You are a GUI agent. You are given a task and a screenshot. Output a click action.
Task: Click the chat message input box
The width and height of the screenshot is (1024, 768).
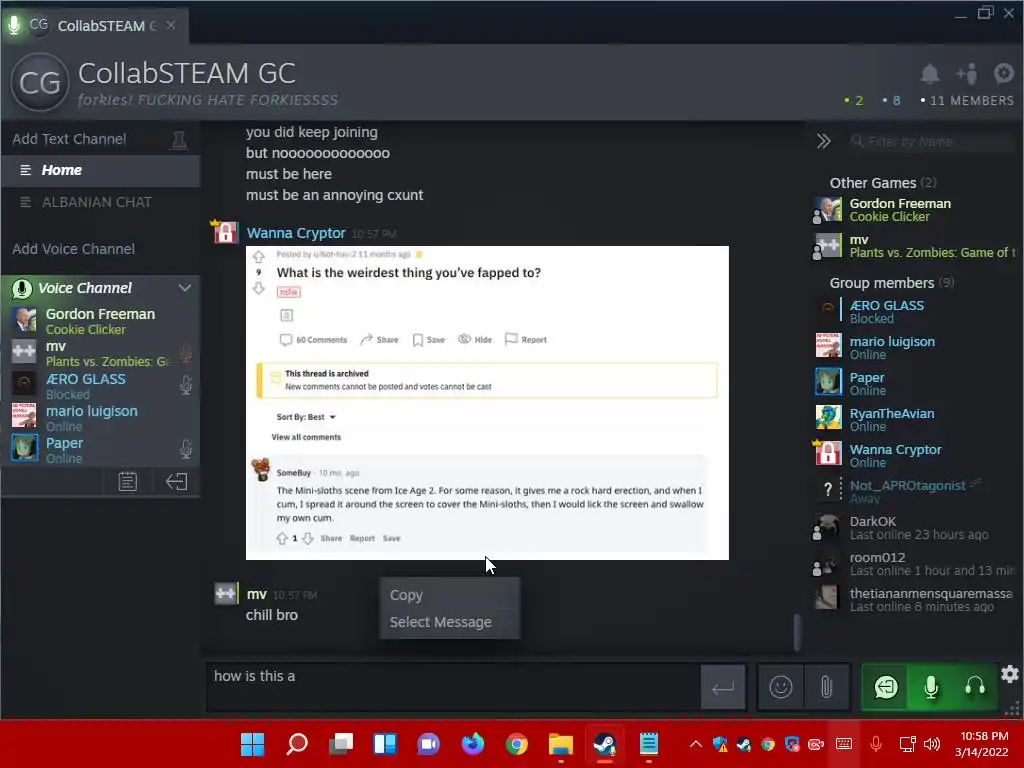453,686
